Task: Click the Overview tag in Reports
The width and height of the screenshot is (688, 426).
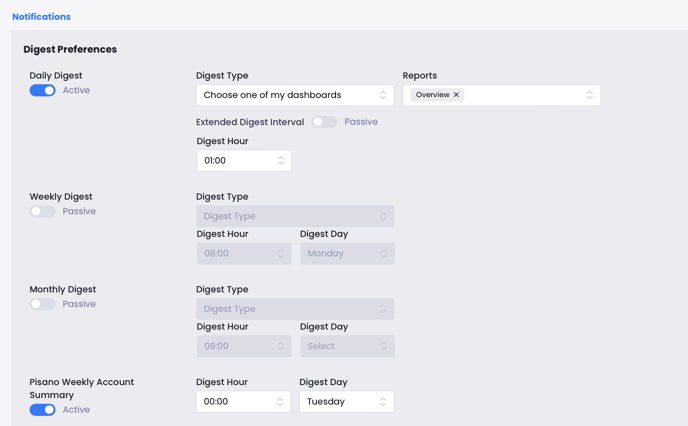Action: (x=432, y=95)
